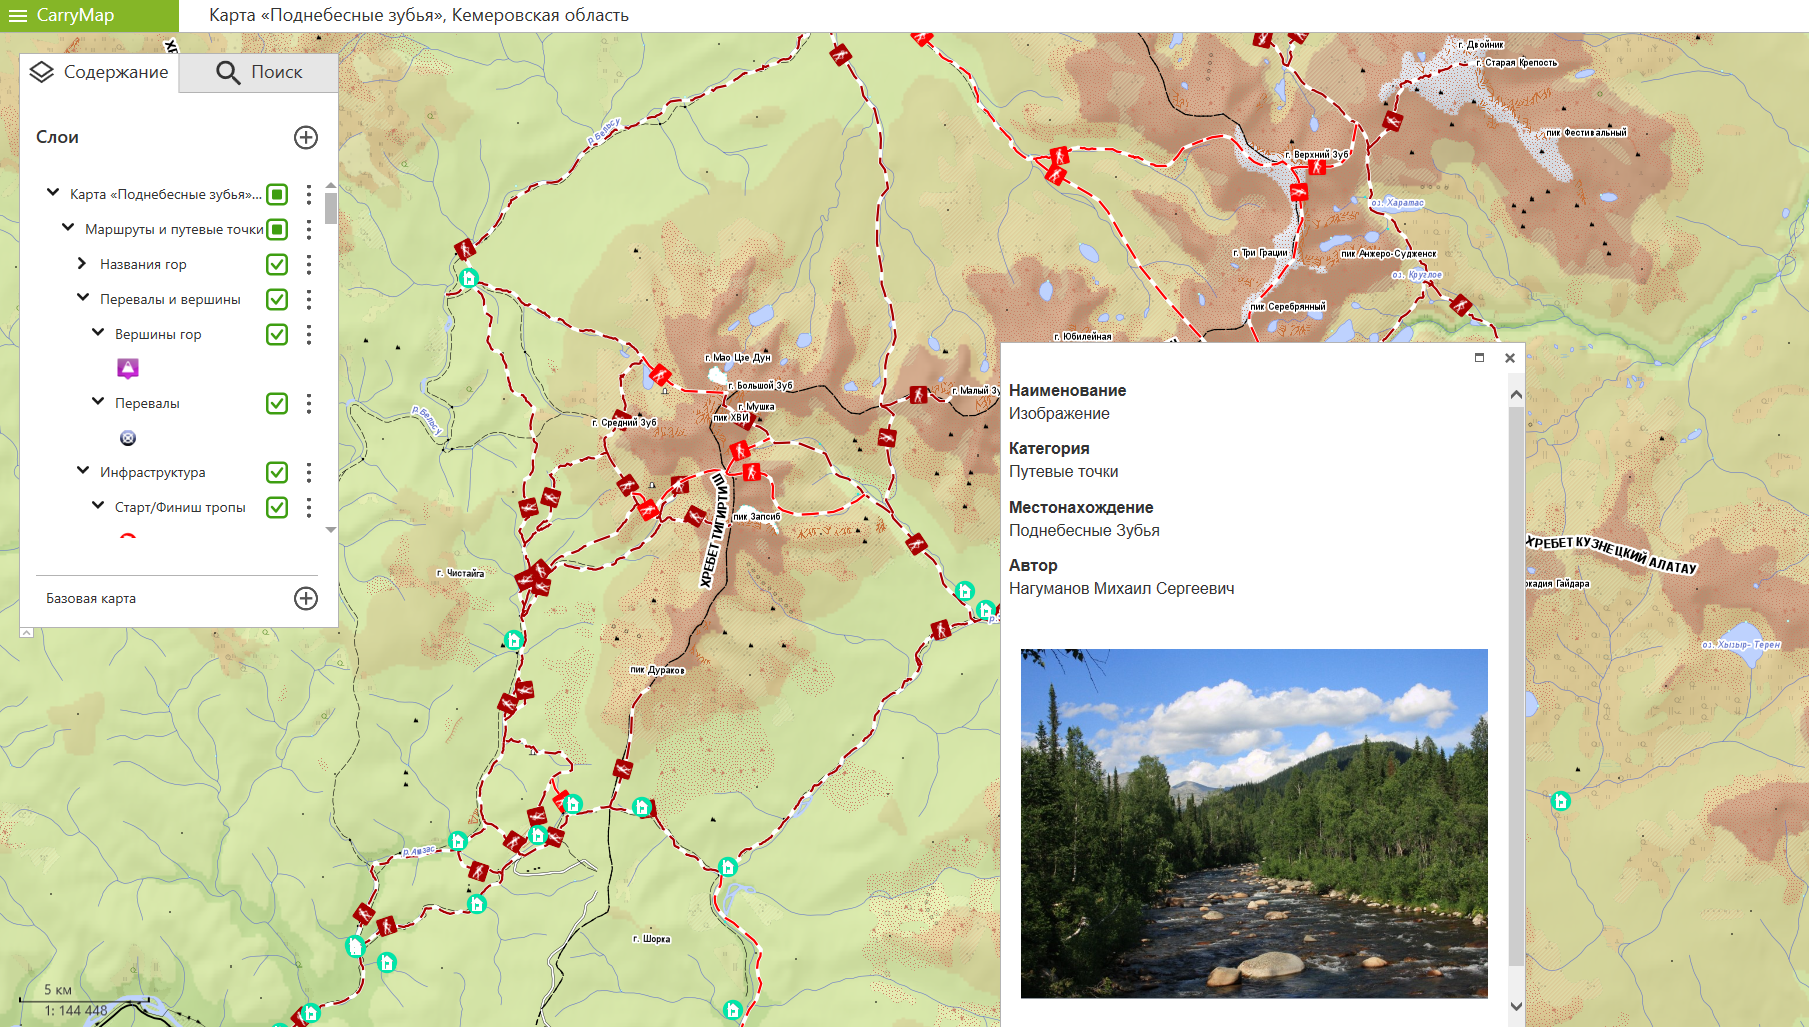1809x1027 pixels.
Task: Toggle visibility of Вершины гор layer
Action: (277, 334)
